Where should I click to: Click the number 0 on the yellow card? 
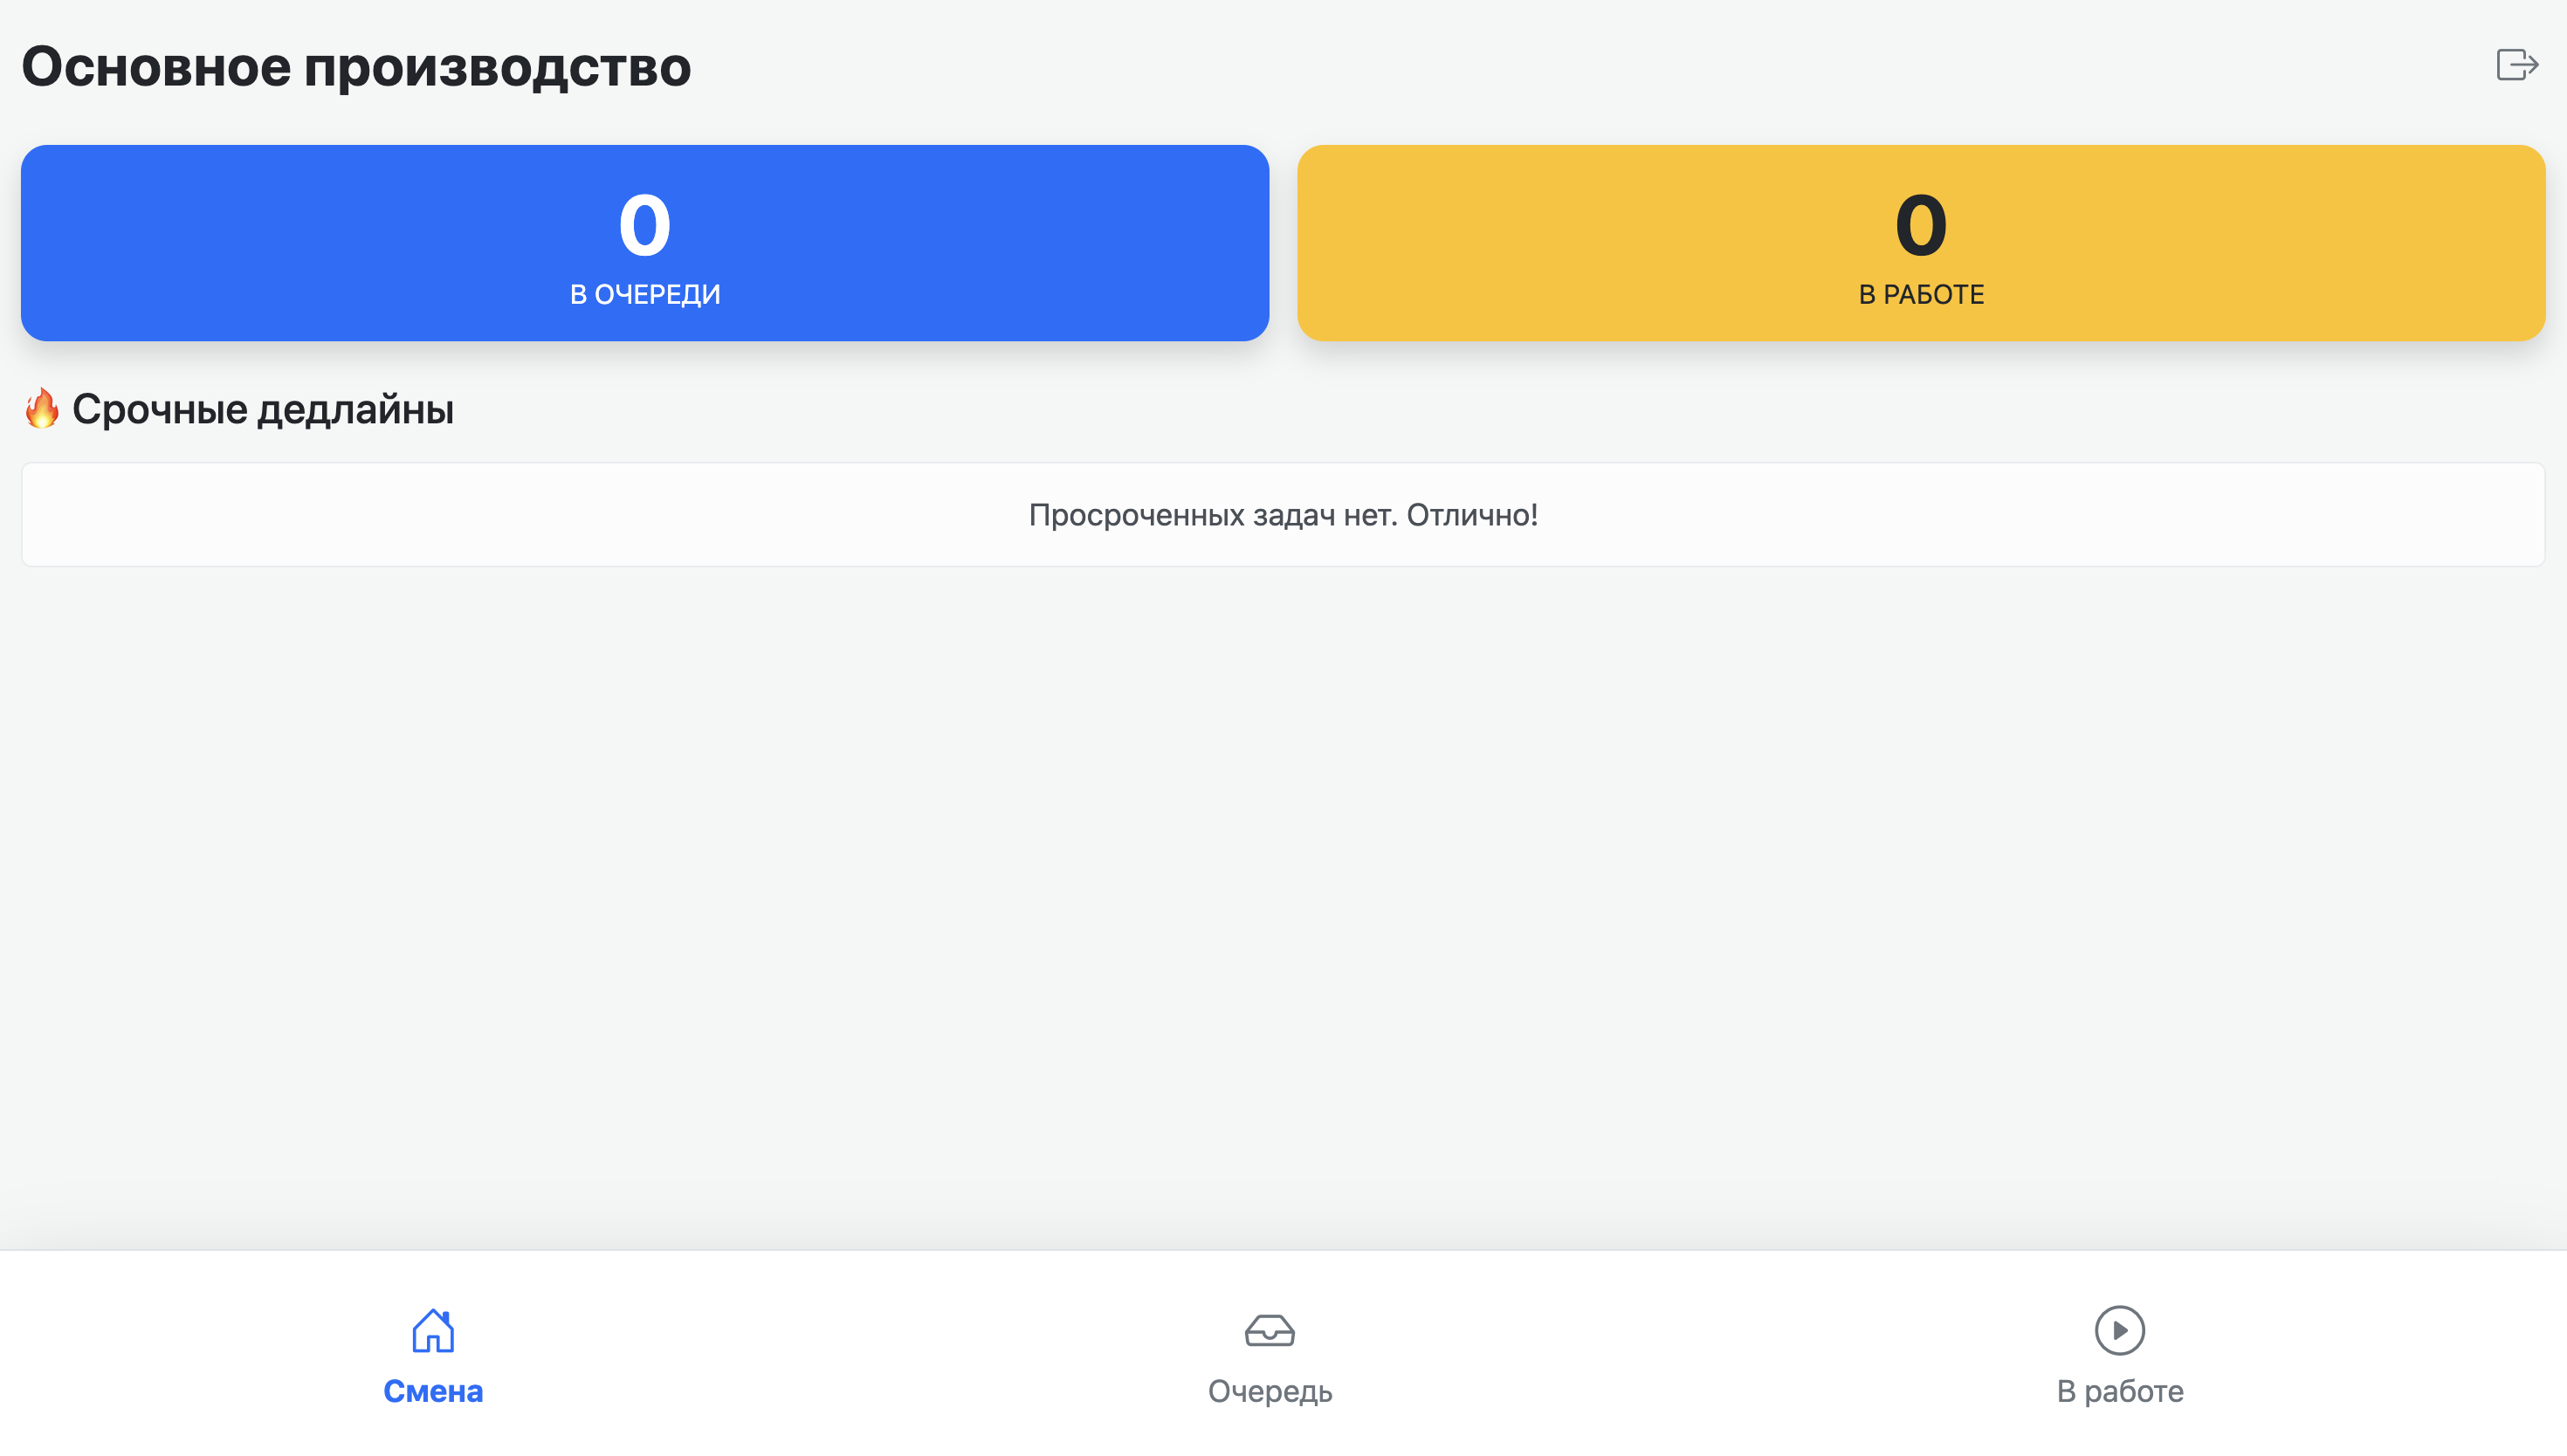tap(1920, 225)
